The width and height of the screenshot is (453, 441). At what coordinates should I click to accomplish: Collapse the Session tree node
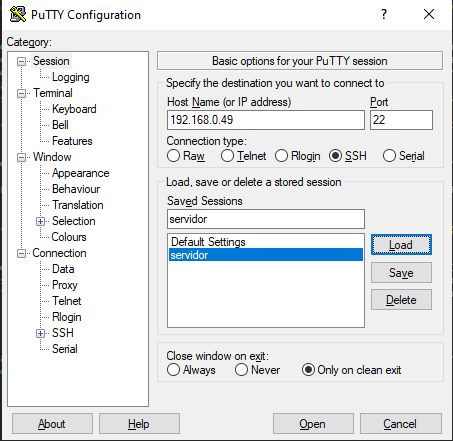(x=21, y=61)
